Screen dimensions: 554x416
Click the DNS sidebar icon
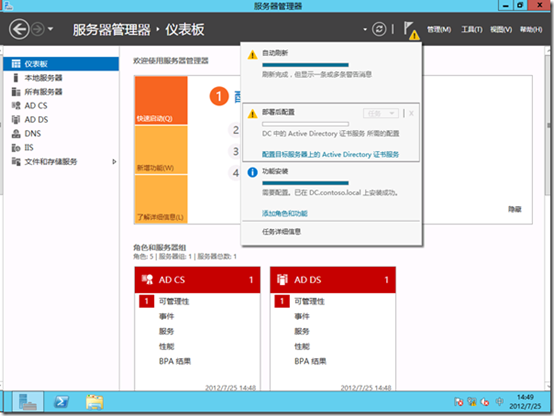click(16, 134)
